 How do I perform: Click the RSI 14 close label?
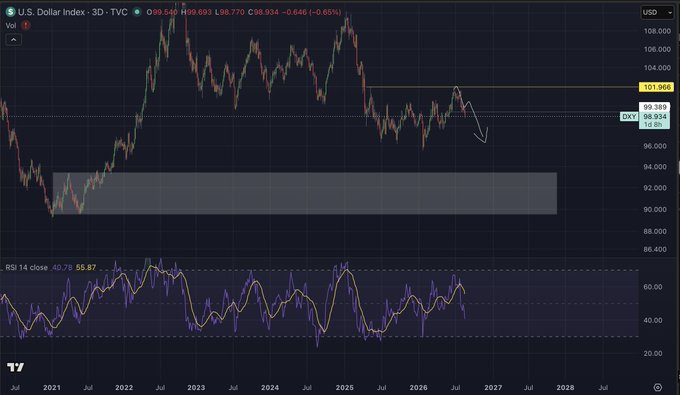click(26, 268)
